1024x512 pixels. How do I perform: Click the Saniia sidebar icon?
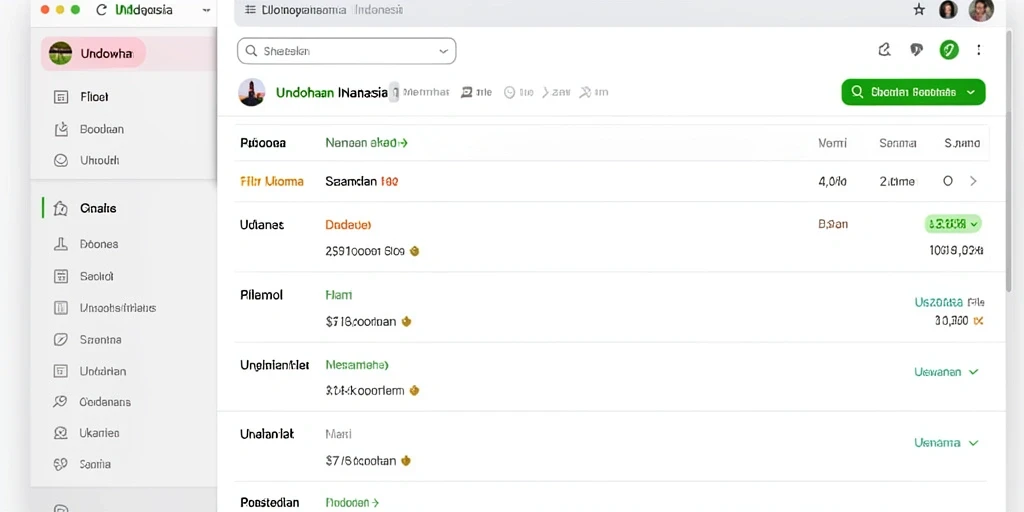(61, 464)
